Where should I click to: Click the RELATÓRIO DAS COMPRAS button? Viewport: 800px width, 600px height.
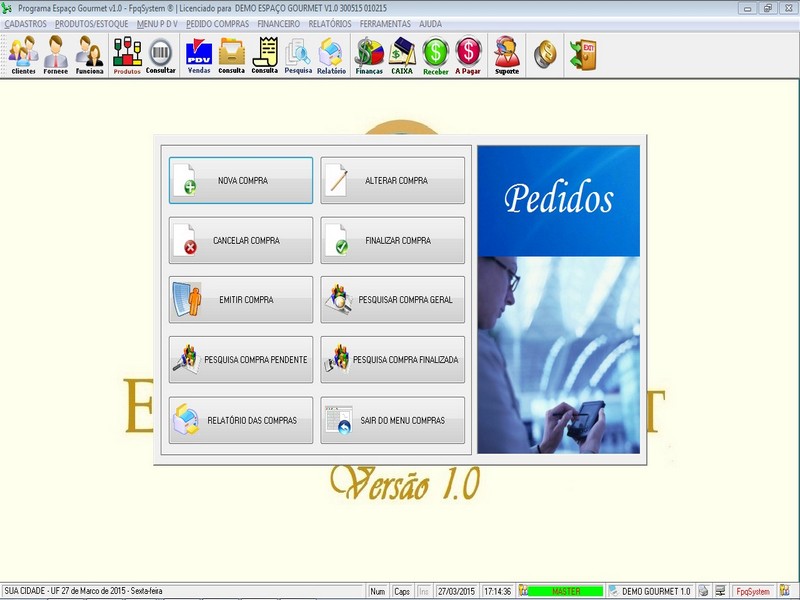pyautogui.click(x=241, y=420)
